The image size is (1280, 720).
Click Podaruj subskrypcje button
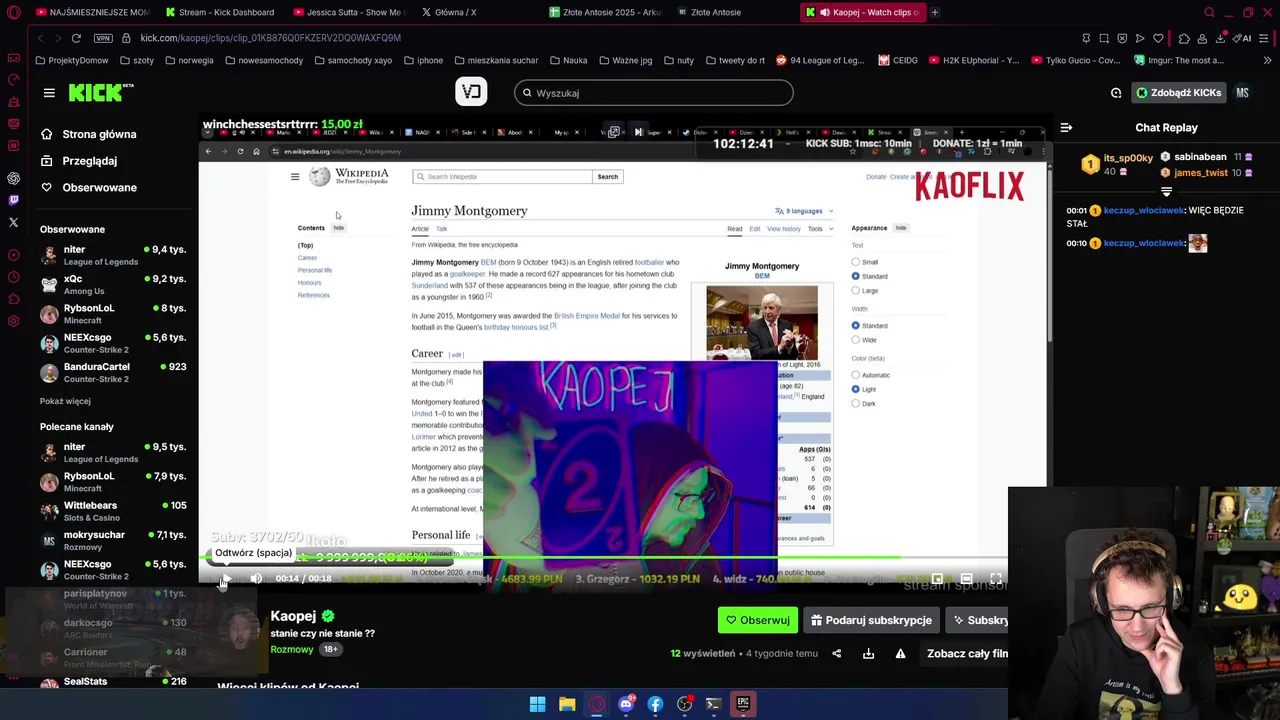click(871, 620)
